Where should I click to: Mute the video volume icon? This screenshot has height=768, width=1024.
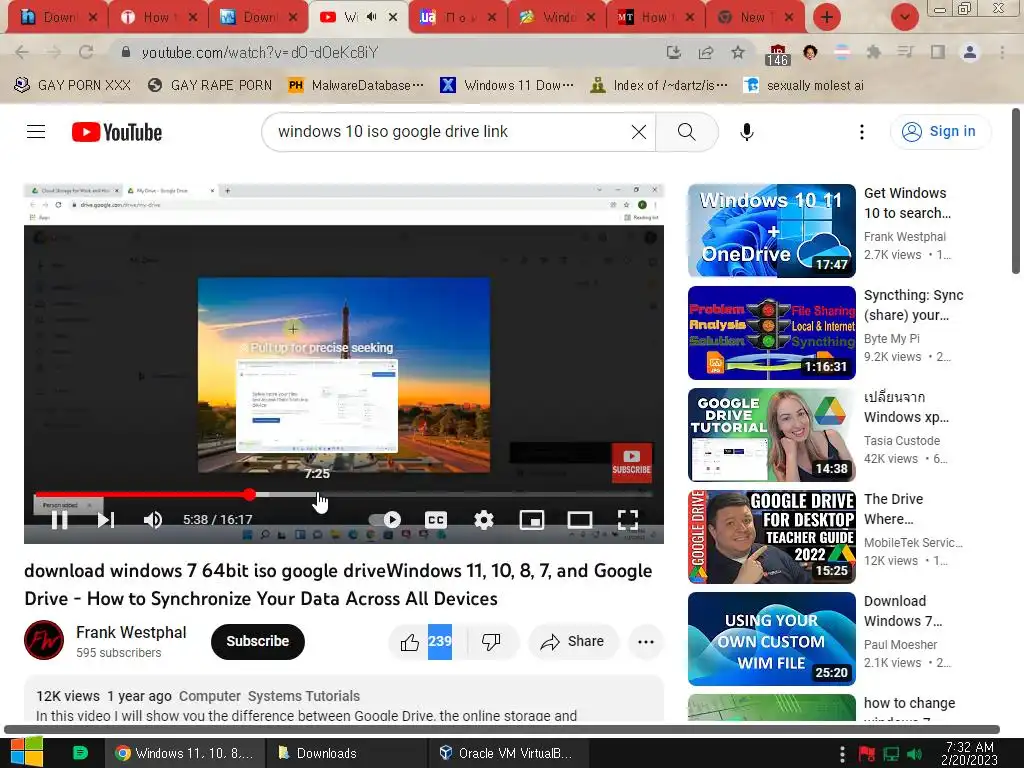pyautogui.click(x=153, y=520)
